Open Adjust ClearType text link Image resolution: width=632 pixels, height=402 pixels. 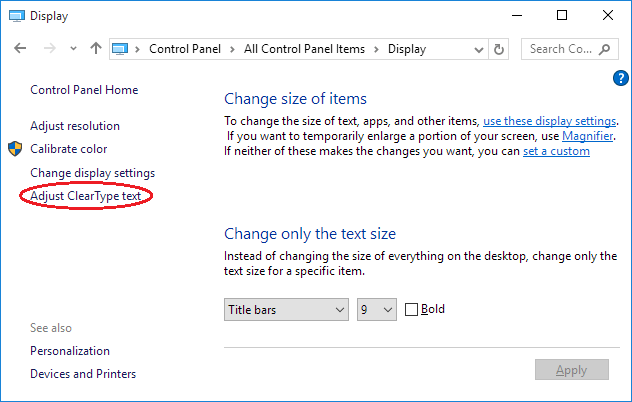[x=85, y=196]
